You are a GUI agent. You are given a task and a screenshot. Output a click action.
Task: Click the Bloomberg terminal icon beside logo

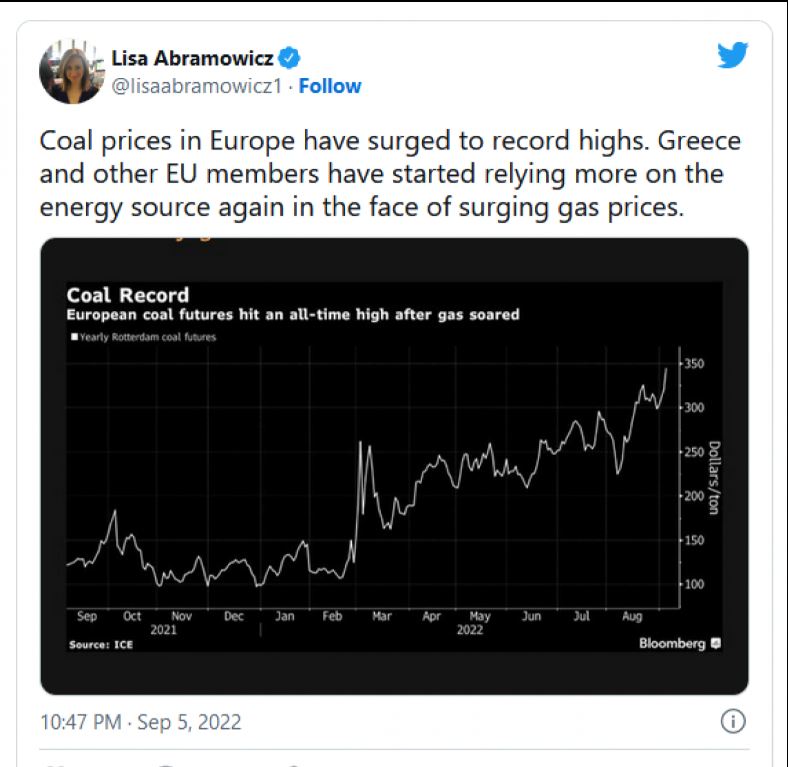[x=716, y=643]
